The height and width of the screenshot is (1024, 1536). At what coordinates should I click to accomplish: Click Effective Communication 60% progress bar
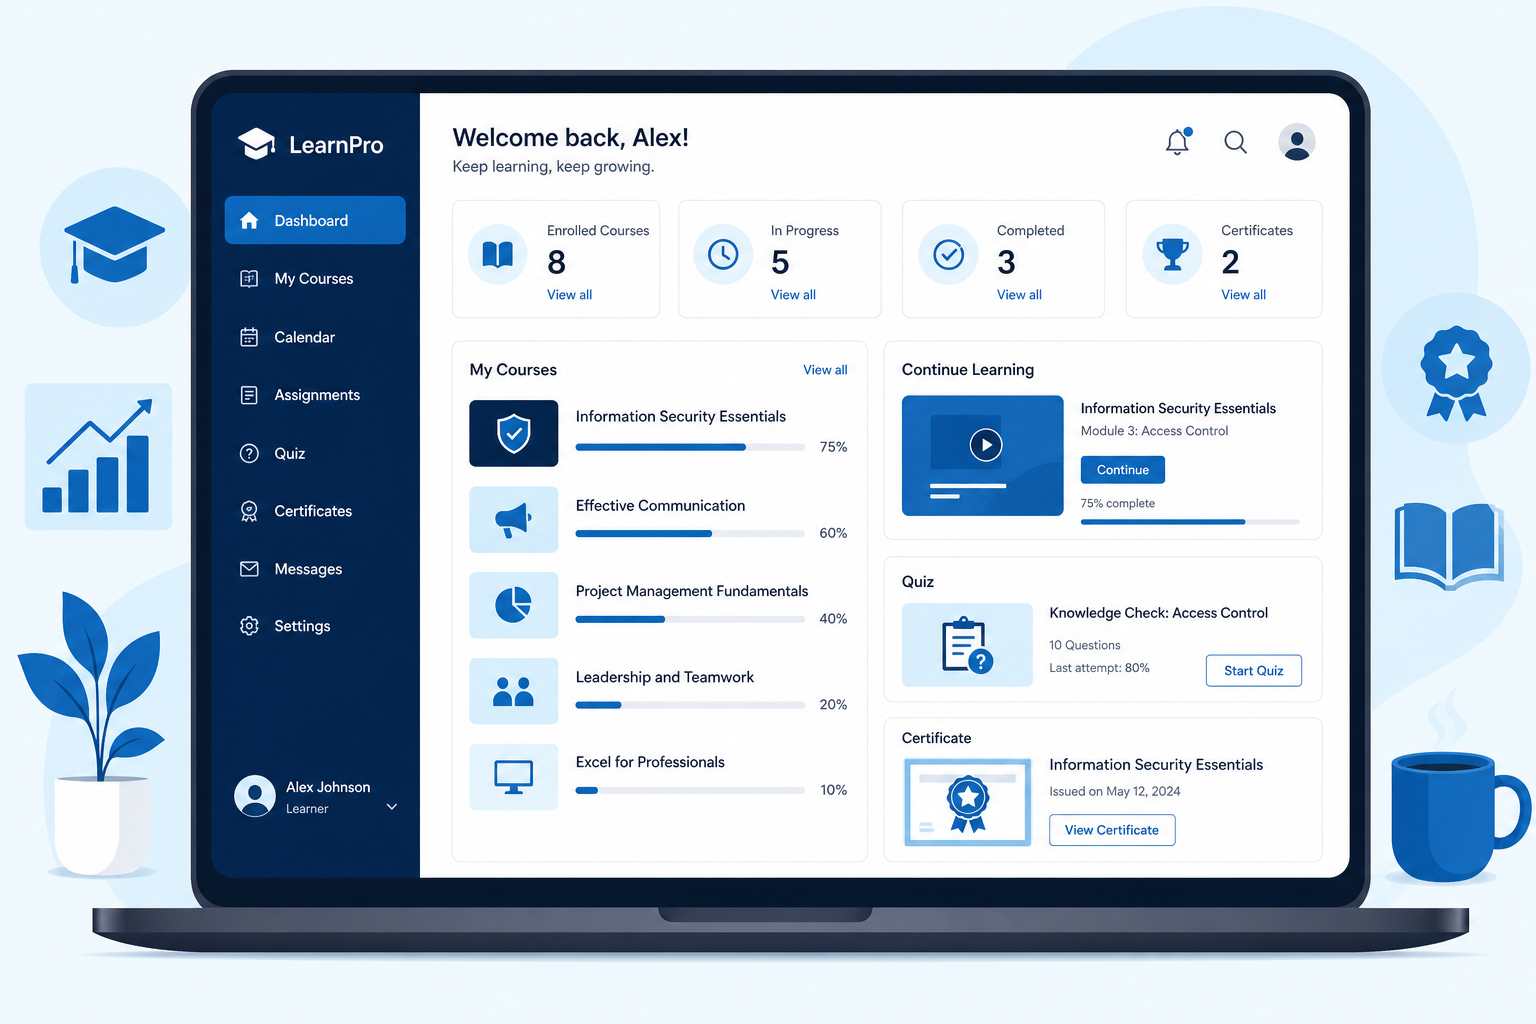pos(690,533)
